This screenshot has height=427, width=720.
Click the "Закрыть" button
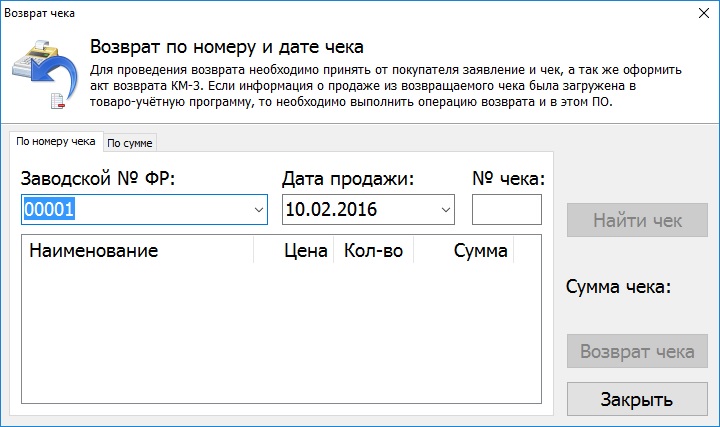(x=636, y=400)
